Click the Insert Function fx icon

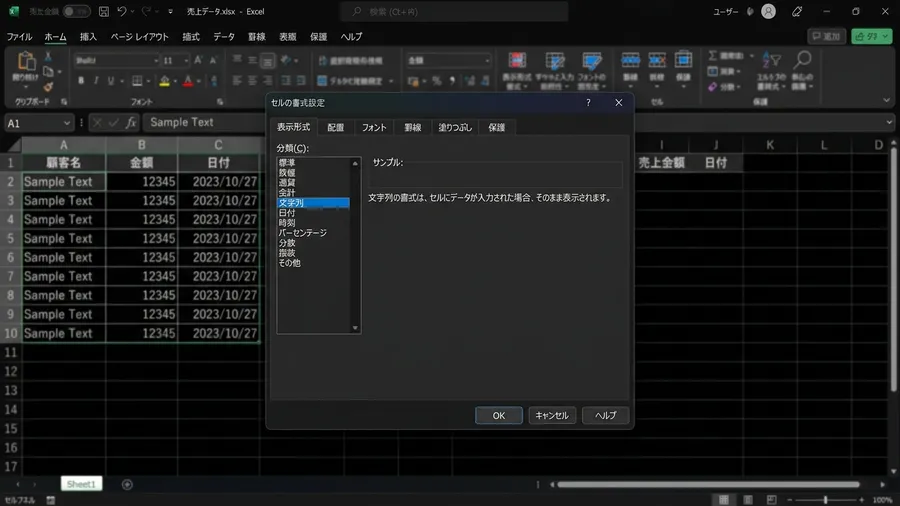tap(131, 122)
